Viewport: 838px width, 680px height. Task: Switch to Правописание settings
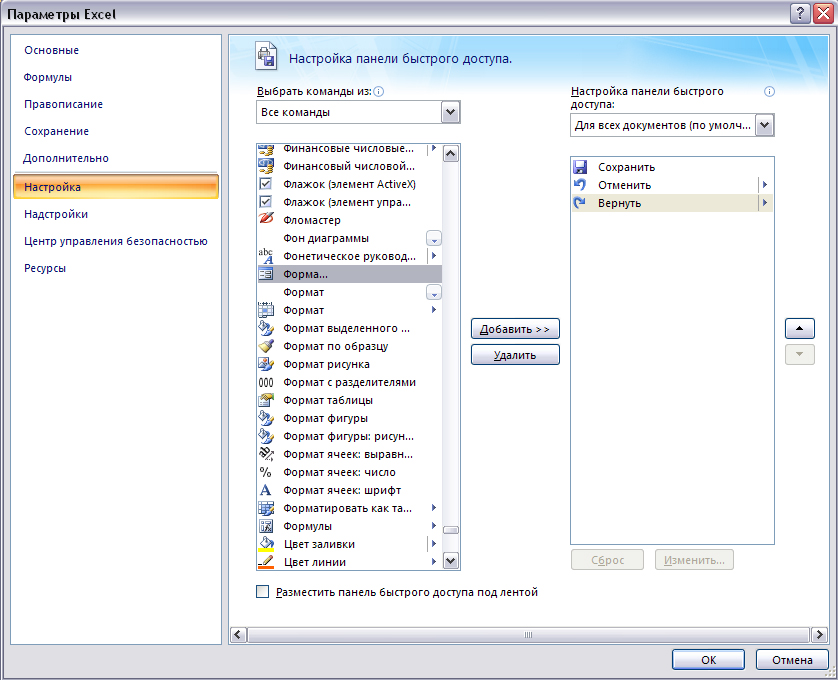point(63,104)
